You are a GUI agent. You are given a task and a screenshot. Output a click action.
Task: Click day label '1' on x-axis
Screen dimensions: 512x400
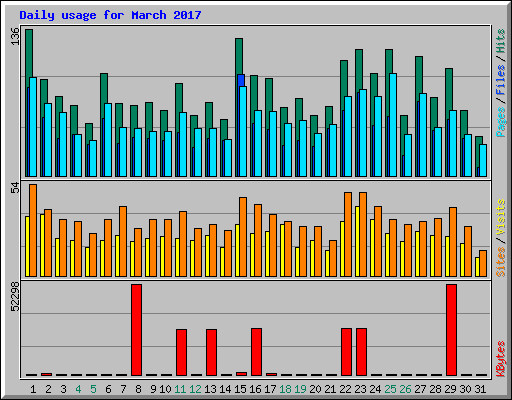pos(33,389)
